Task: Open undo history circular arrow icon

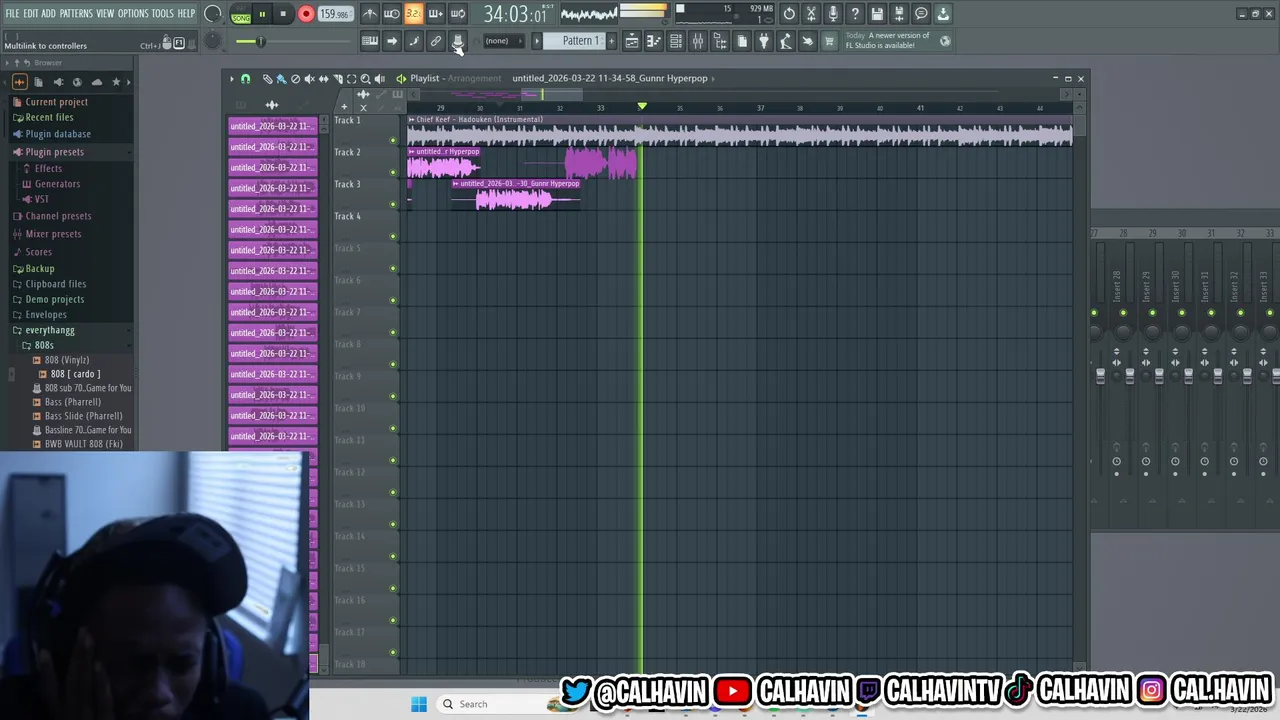Action: click(x=789, y=14)
